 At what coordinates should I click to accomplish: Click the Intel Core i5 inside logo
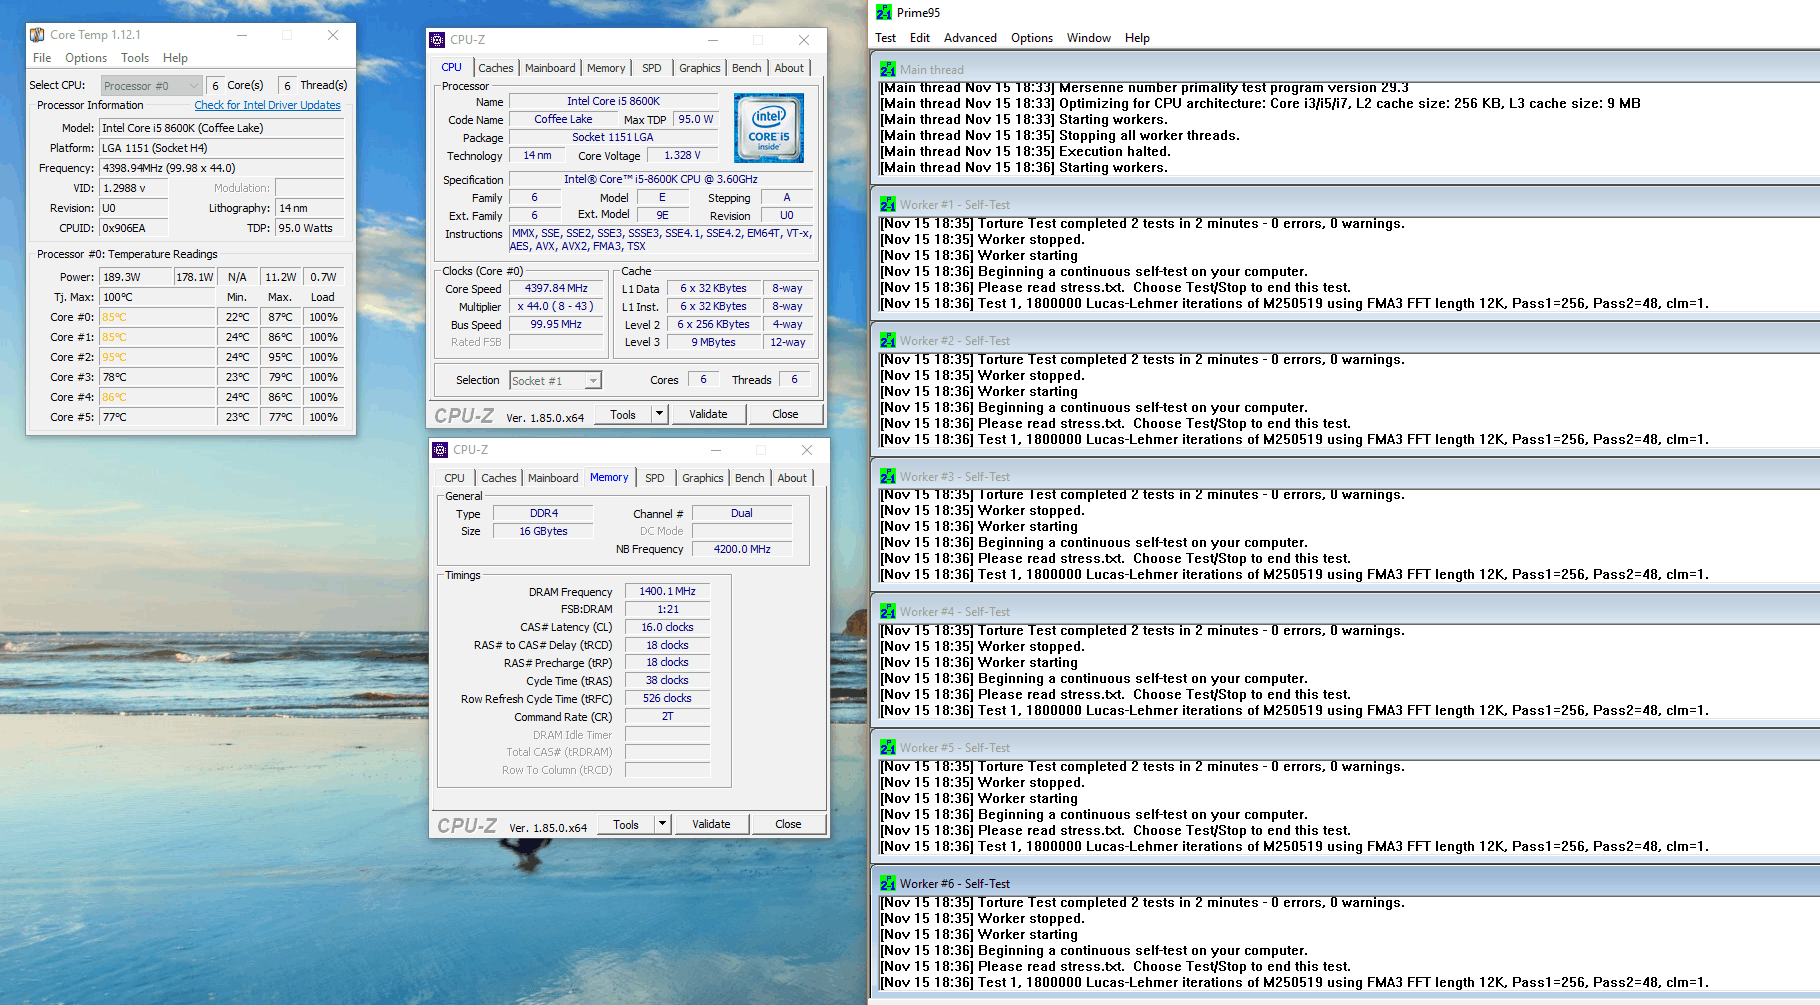pos(769,128)
